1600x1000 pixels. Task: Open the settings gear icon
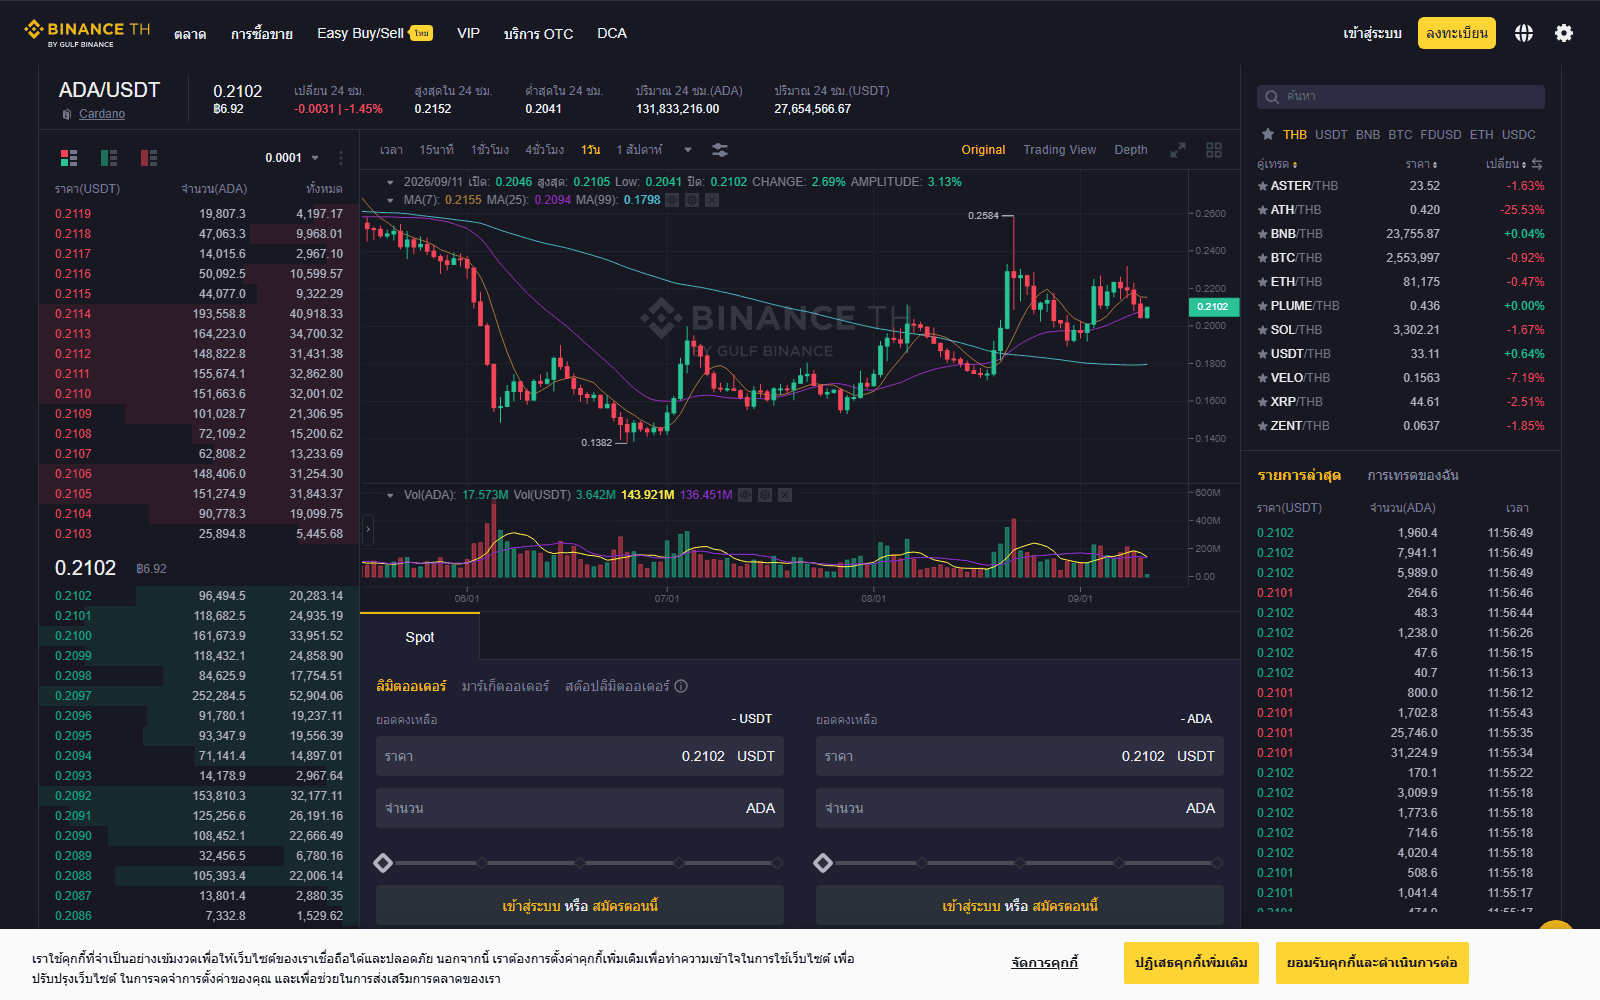click(x=1564, y=33)
